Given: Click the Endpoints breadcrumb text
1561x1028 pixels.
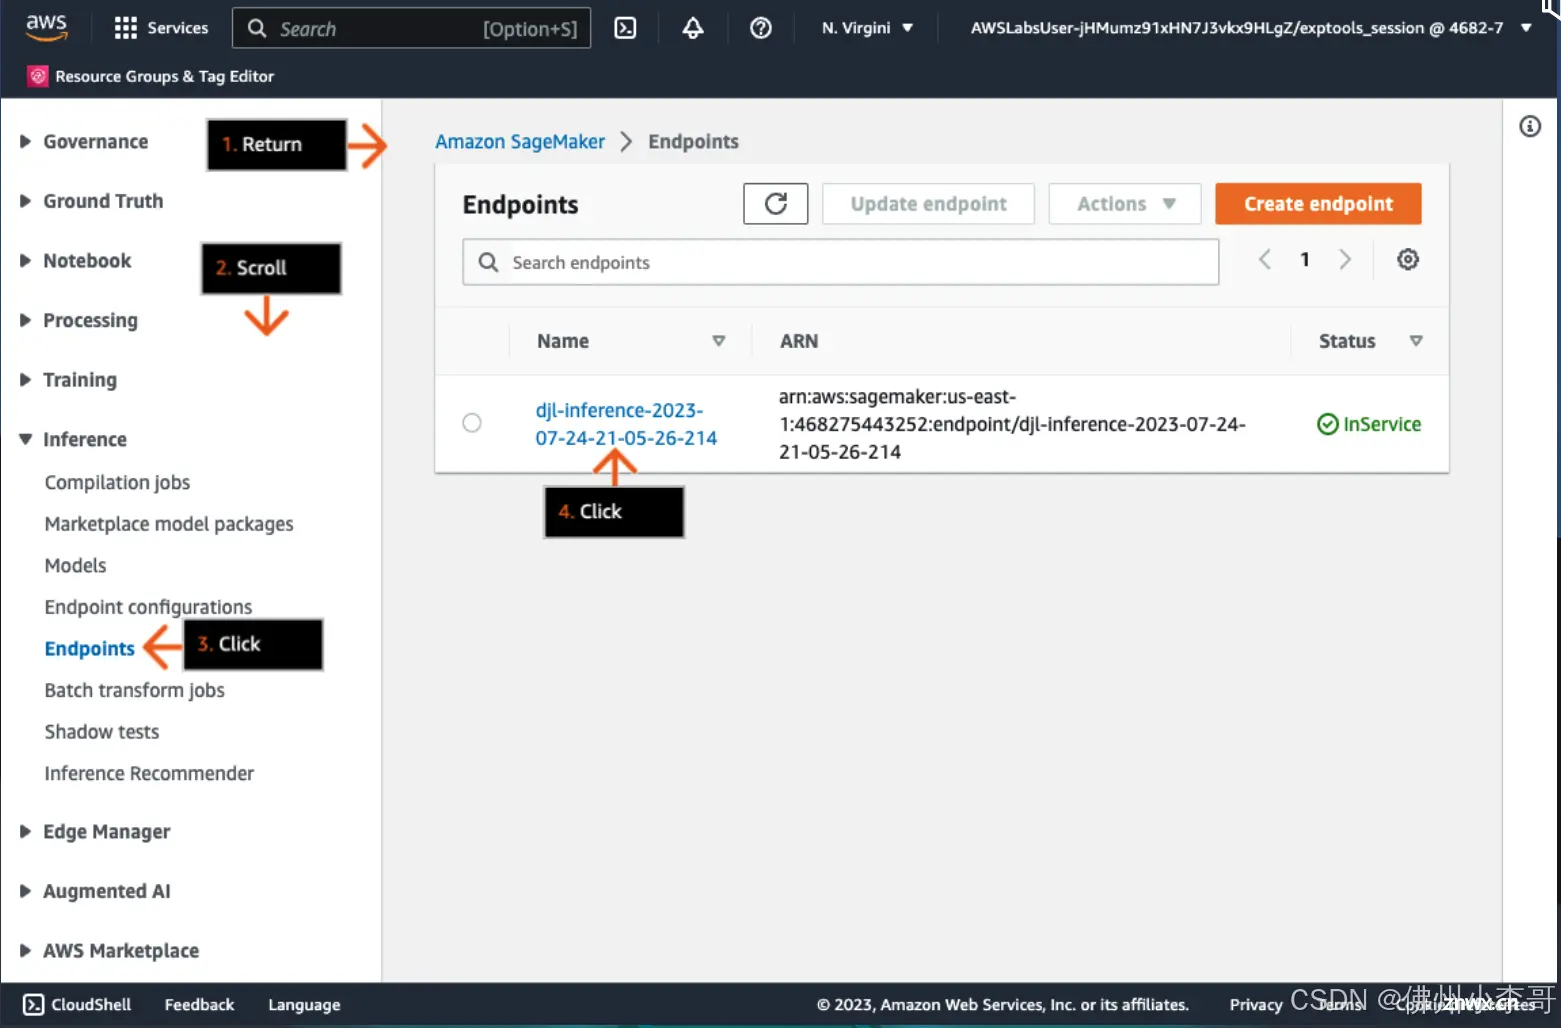Looking at the screenshot, I should point(693,142).
